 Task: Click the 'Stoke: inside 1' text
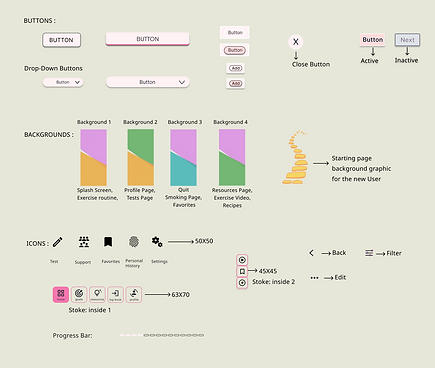[x=90, y=310]
